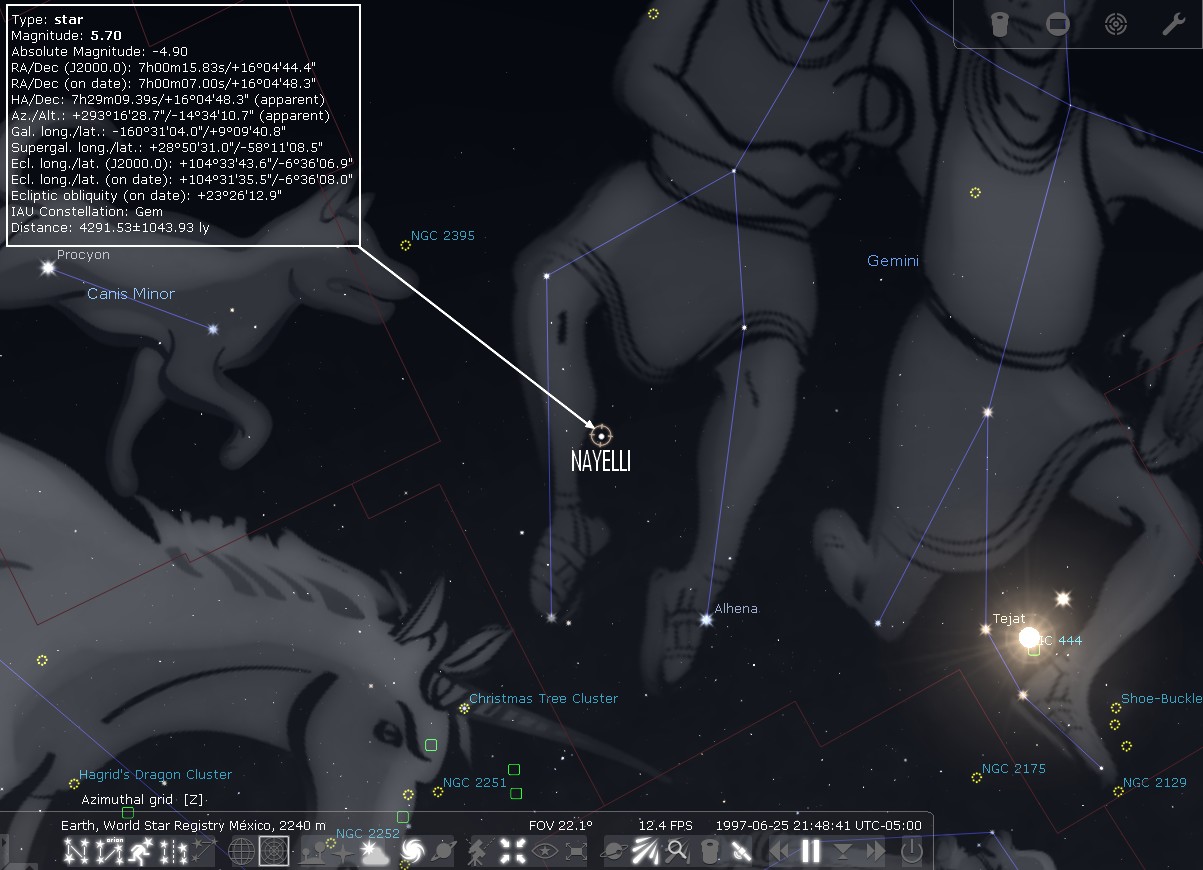Toggle meteor showers icon
1203x870 pixels.
646,851
